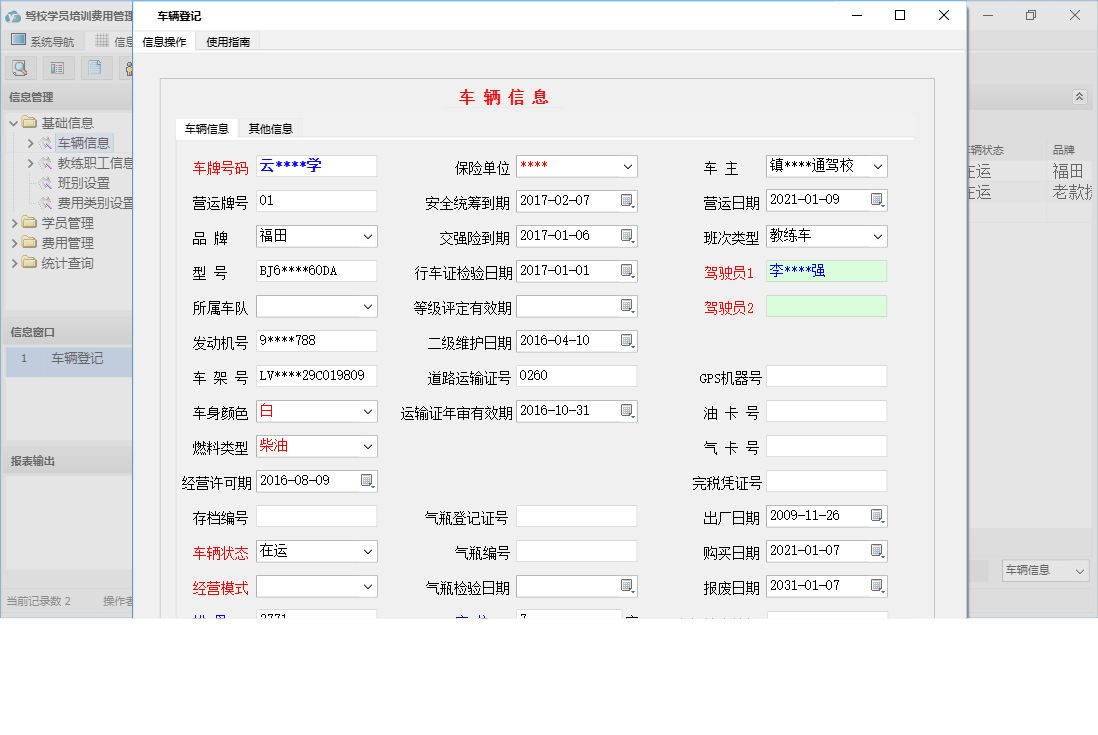The image size is (1098, 735).
Task: Open the 车辆状态 dropdown
Action: click(368, 551)
